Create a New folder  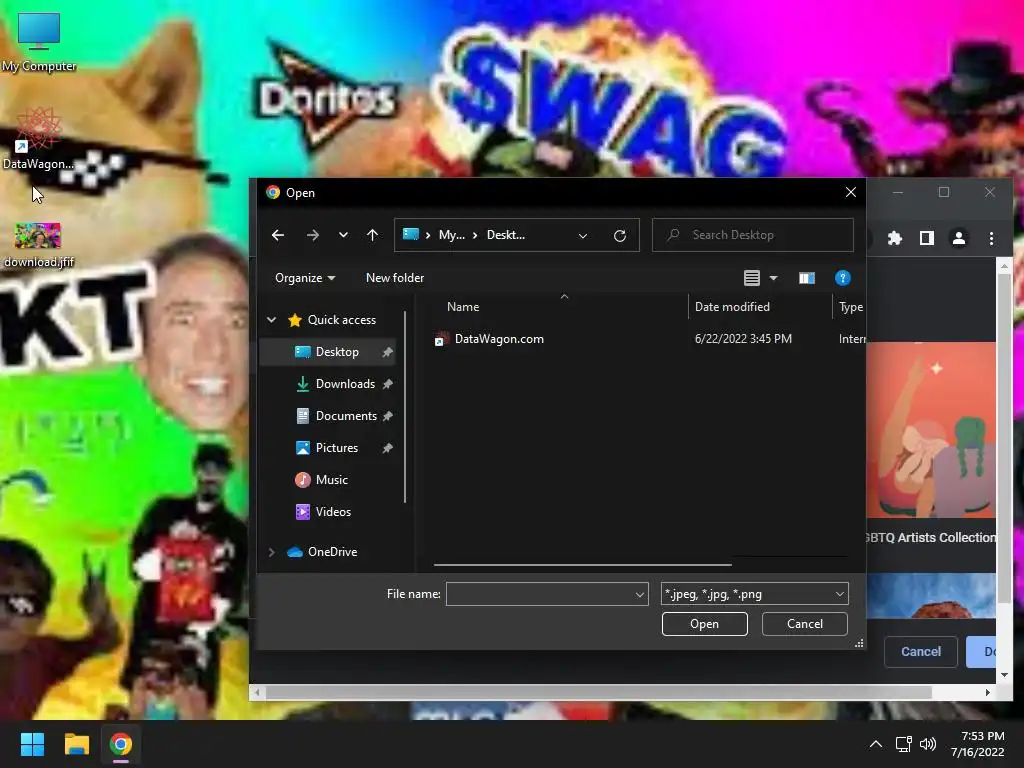click(x=394, y=278)
